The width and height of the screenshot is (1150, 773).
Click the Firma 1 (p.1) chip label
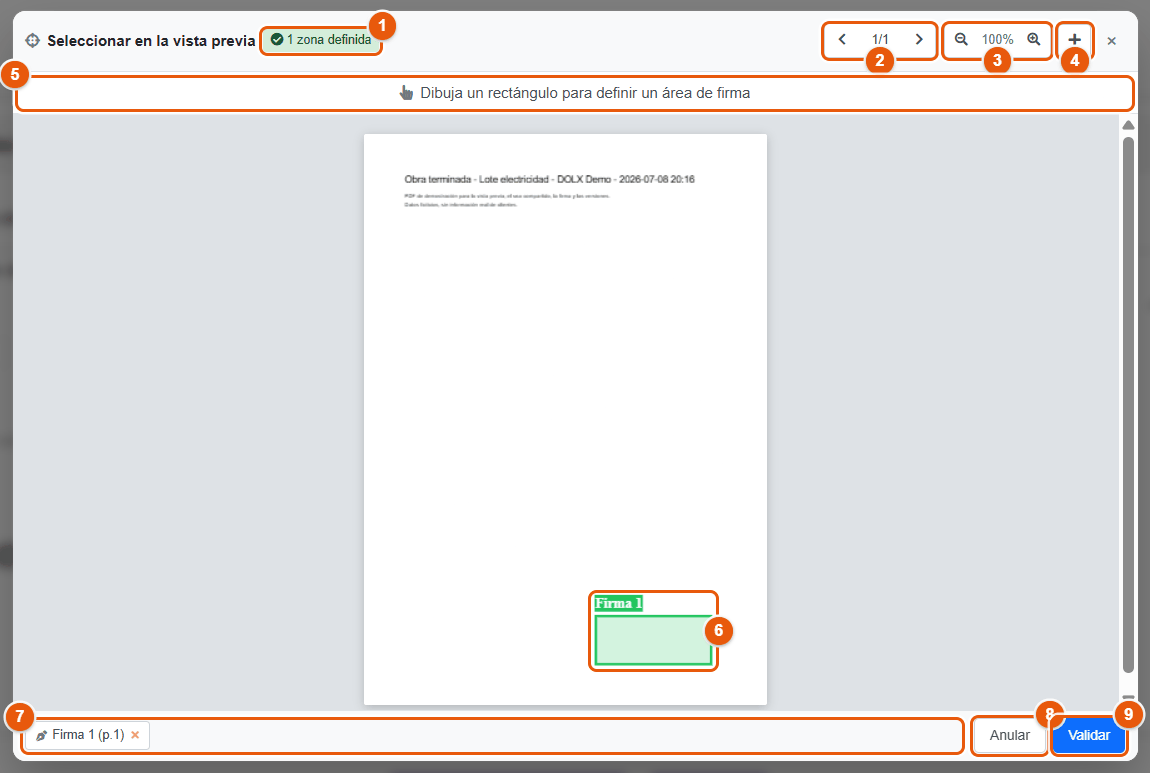pyautogui.click(x=88, y=735)
